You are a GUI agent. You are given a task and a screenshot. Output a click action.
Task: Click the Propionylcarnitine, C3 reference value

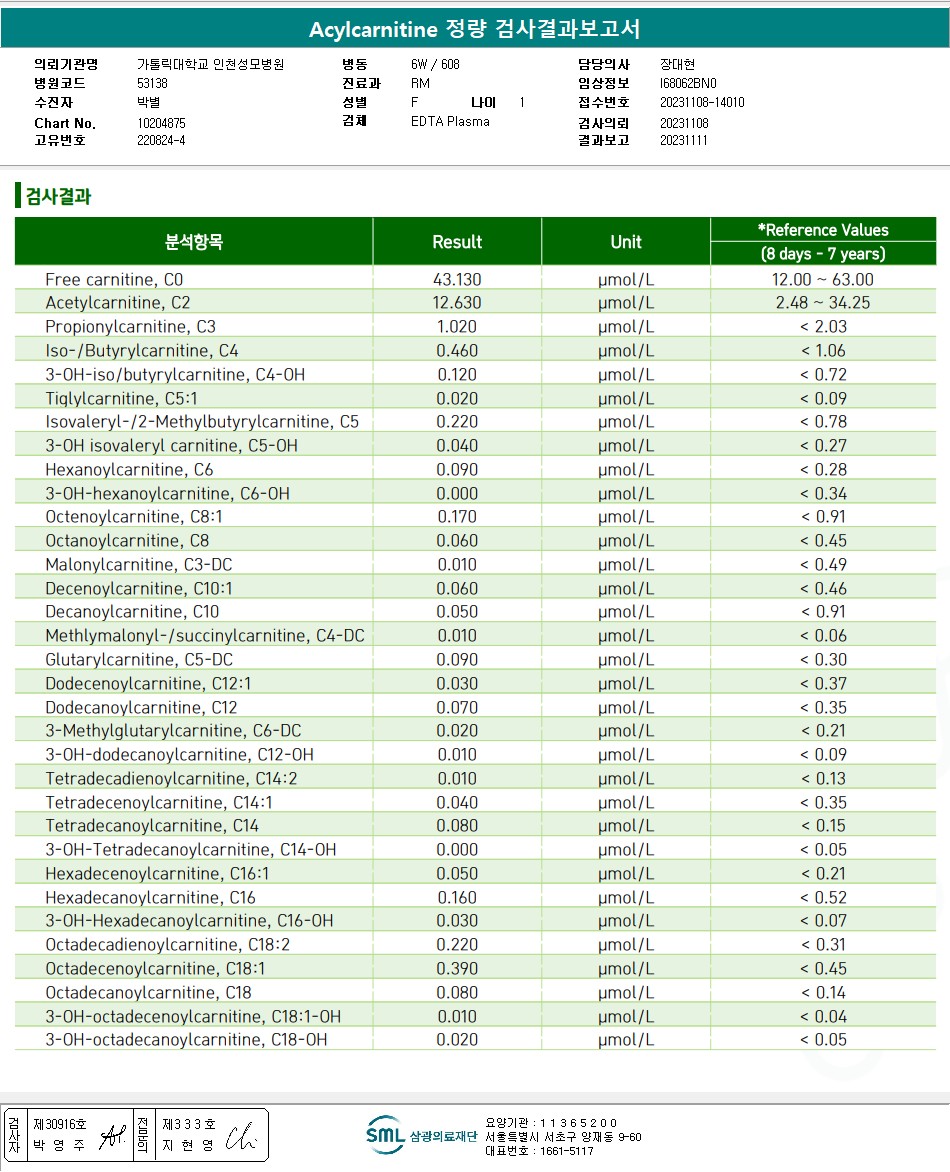[x=823, y=327]
